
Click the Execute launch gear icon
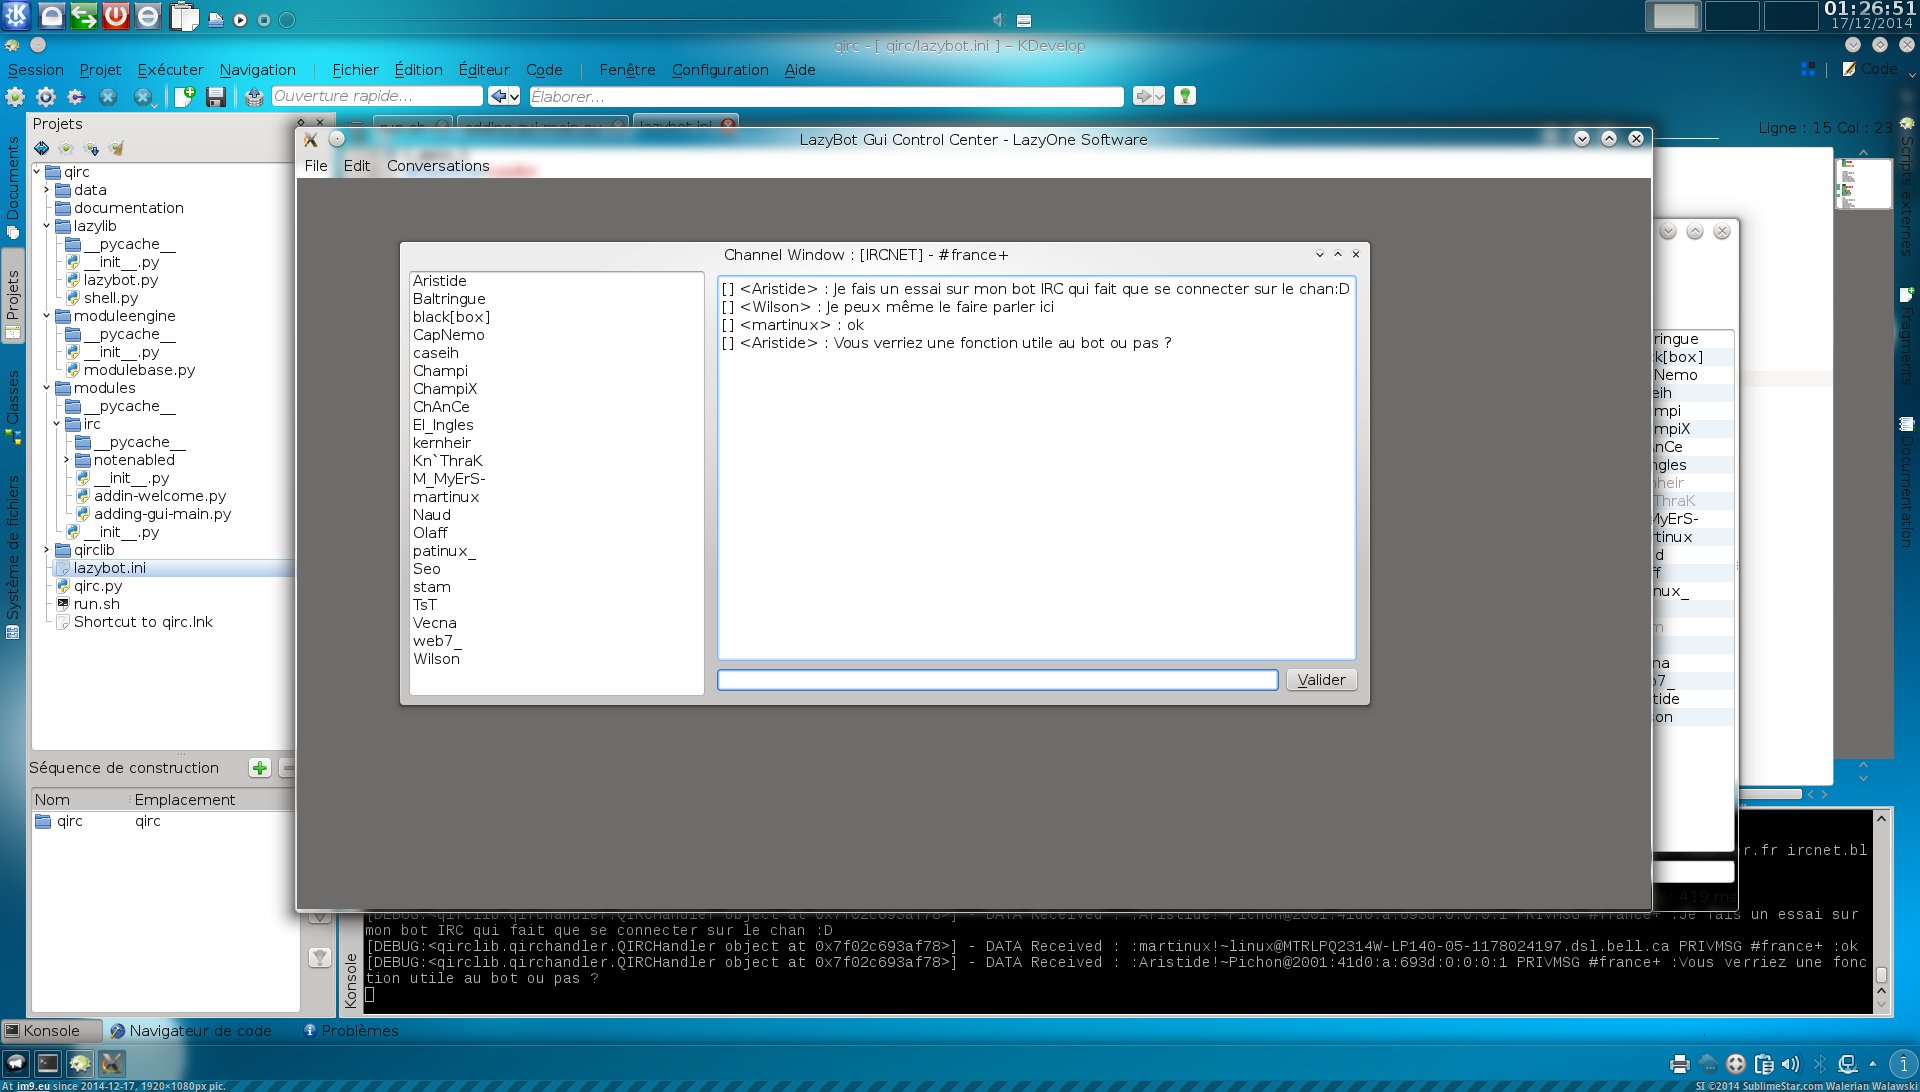[x=46, y=96]
